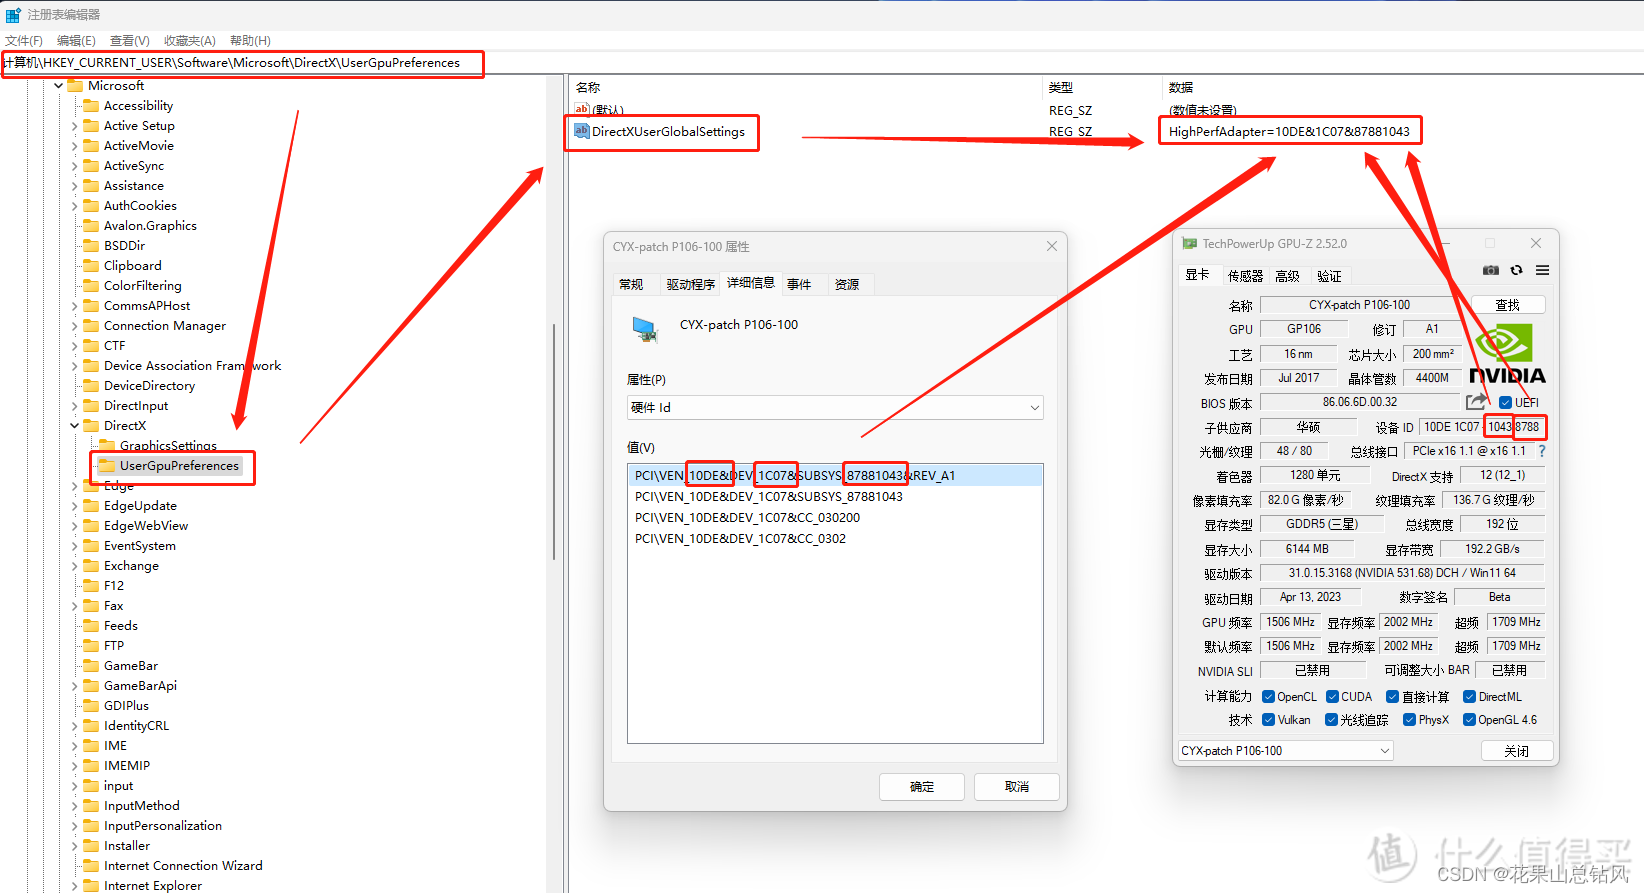Toggle the 直接计算 checkbox
The height and width of the screenshot is (893, 1644).
(x=1392, y=697)
